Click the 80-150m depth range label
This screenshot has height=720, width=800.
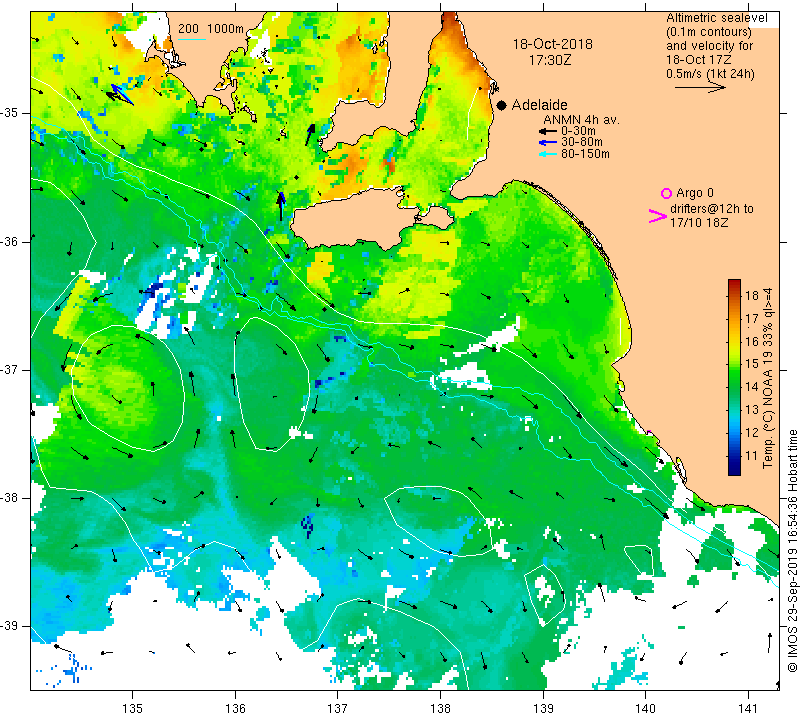tap(585, 154)
